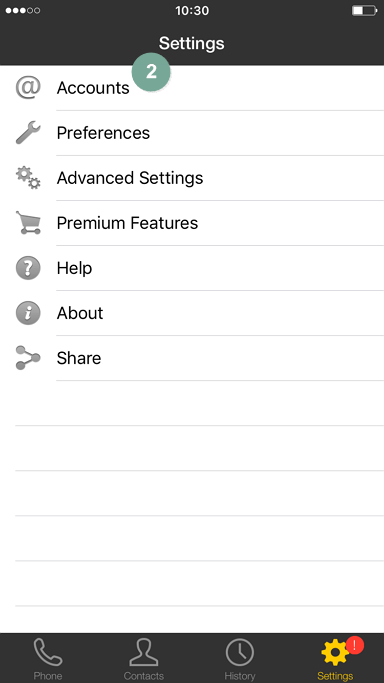Switch to the Contacts tab
The height and width of the screenshot is (683, 384).
[x=144, y=659]
